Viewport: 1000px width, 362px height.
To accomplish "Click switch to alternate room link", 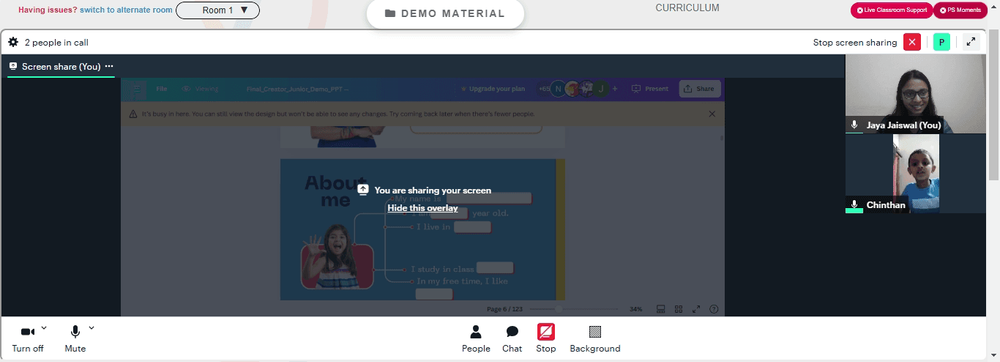I will click(126, 10).
